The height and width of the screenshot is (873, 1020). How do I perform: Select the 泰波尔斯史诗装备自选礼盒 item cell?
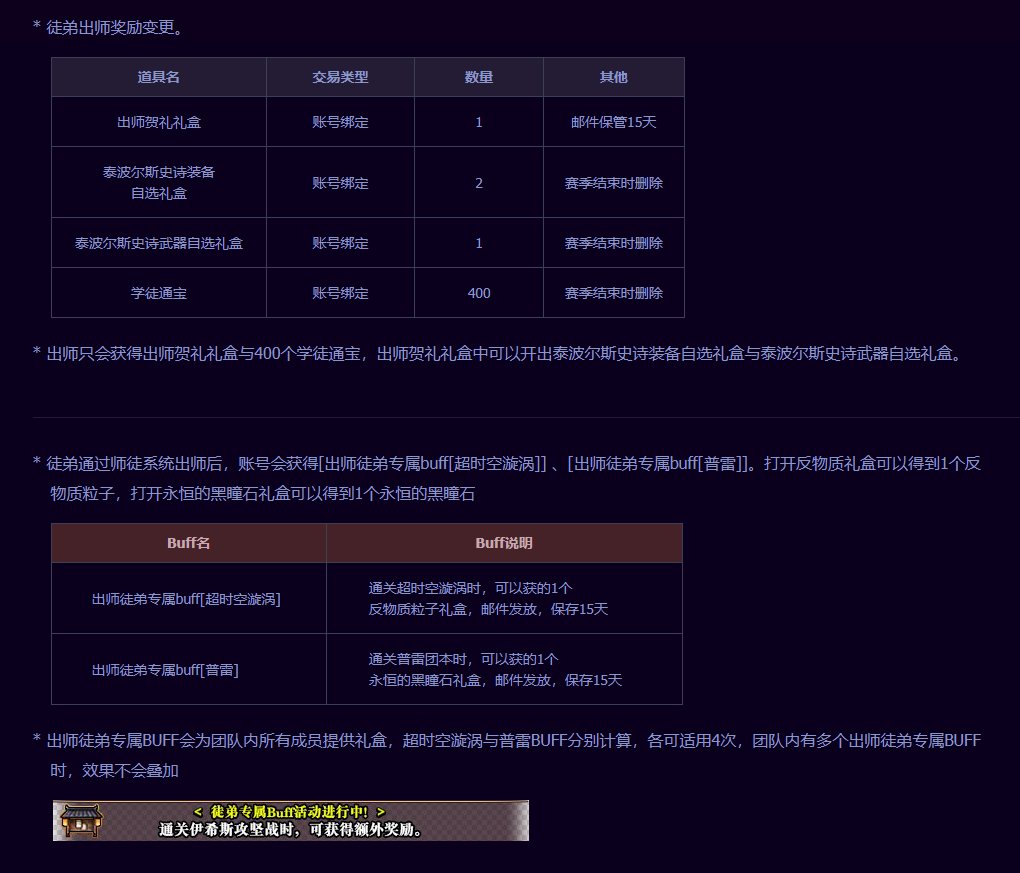pos(159,182)
